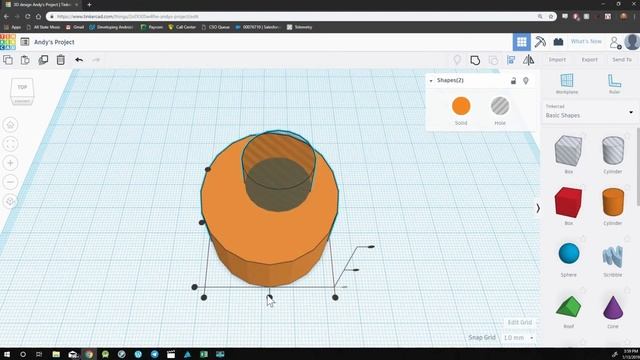Select the Workplane tool

(567, 83)
